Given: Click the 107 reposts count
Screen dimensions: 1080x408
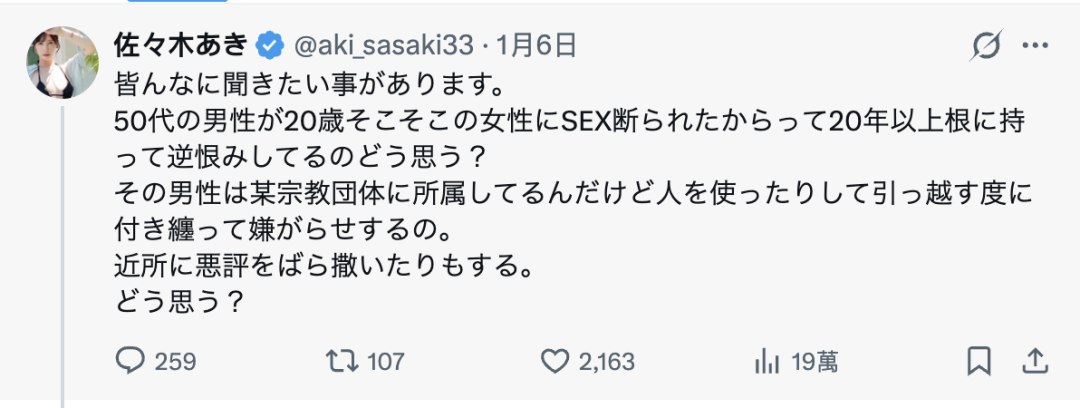Looking at the screenshot, I should [386, 361].
